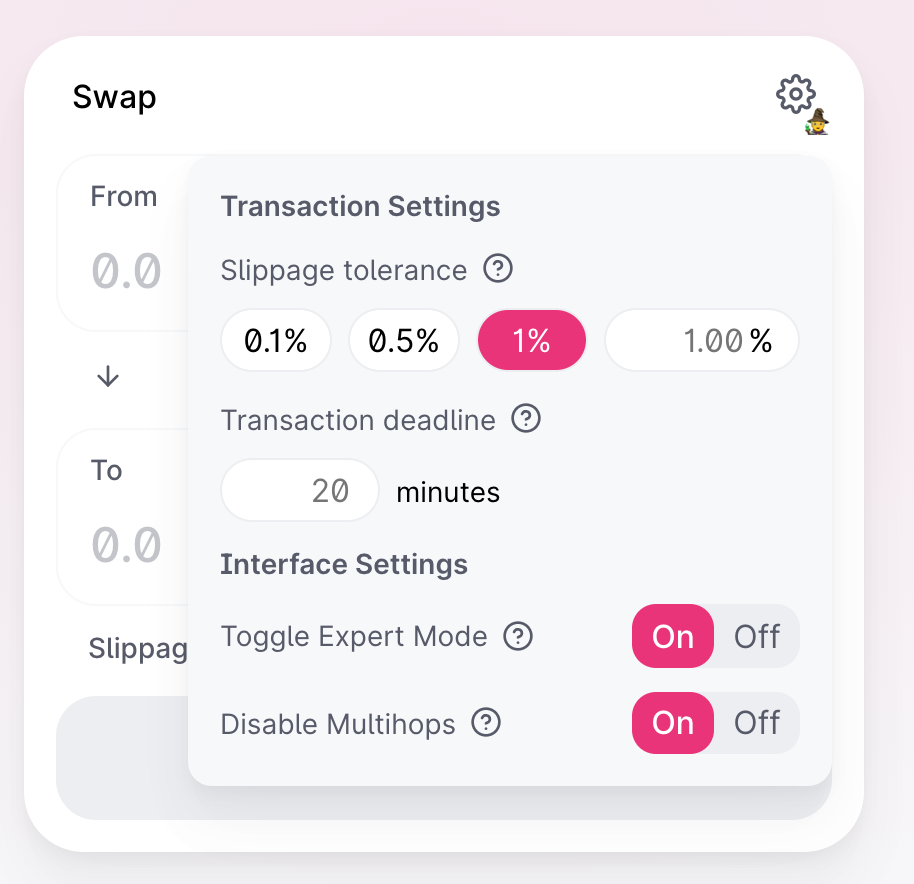Click the To amount input field
Screen dimensions: 914x884
coord(126,545)
